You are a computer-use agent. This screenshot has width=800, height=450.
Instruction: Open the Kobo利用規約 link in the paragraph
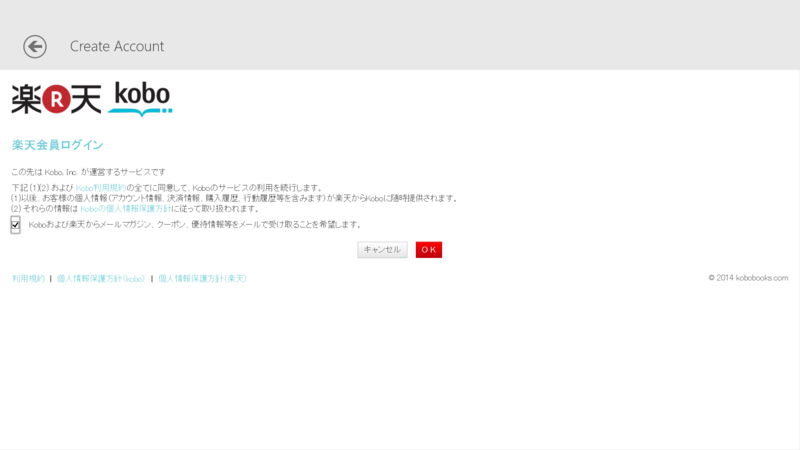(101, 188)
